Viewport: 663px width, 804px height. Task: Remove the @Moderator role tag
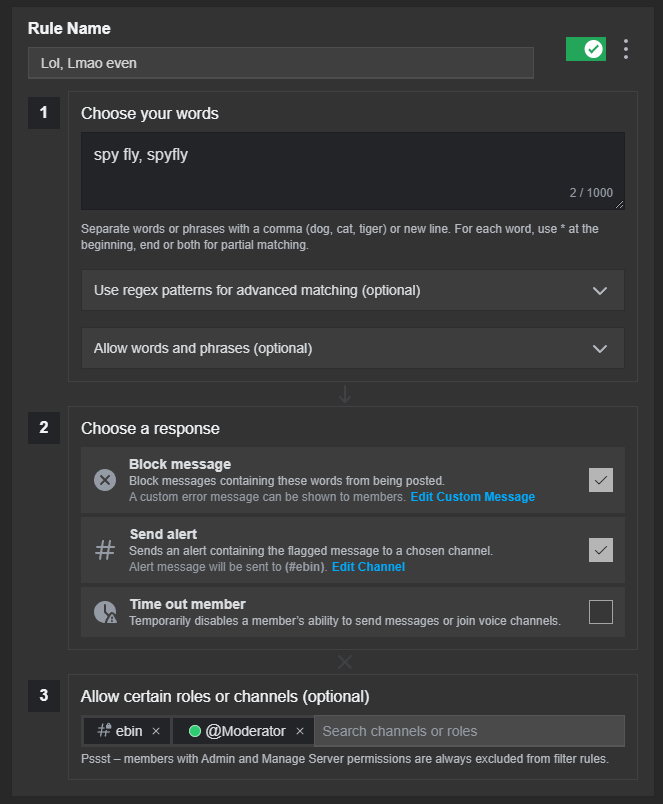tap(300, 731)
